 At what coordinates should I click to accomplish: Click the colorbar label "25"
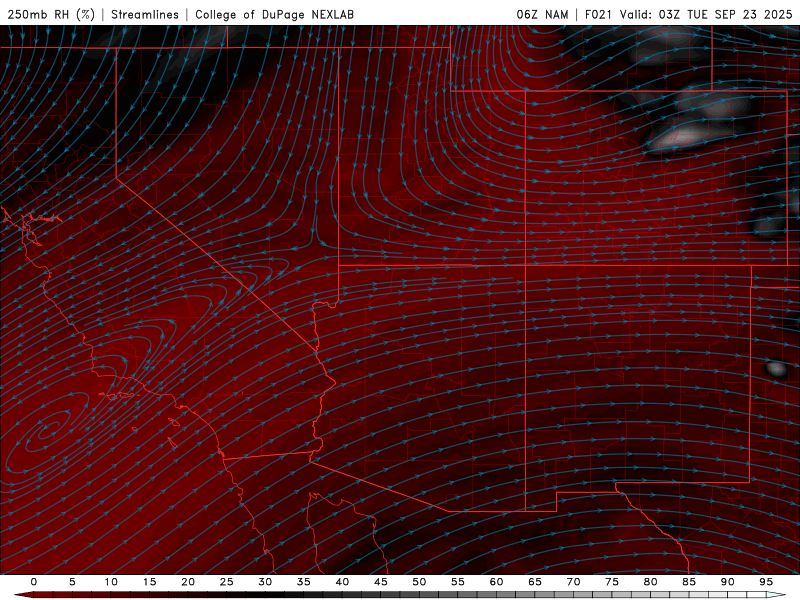pos(227,582)
